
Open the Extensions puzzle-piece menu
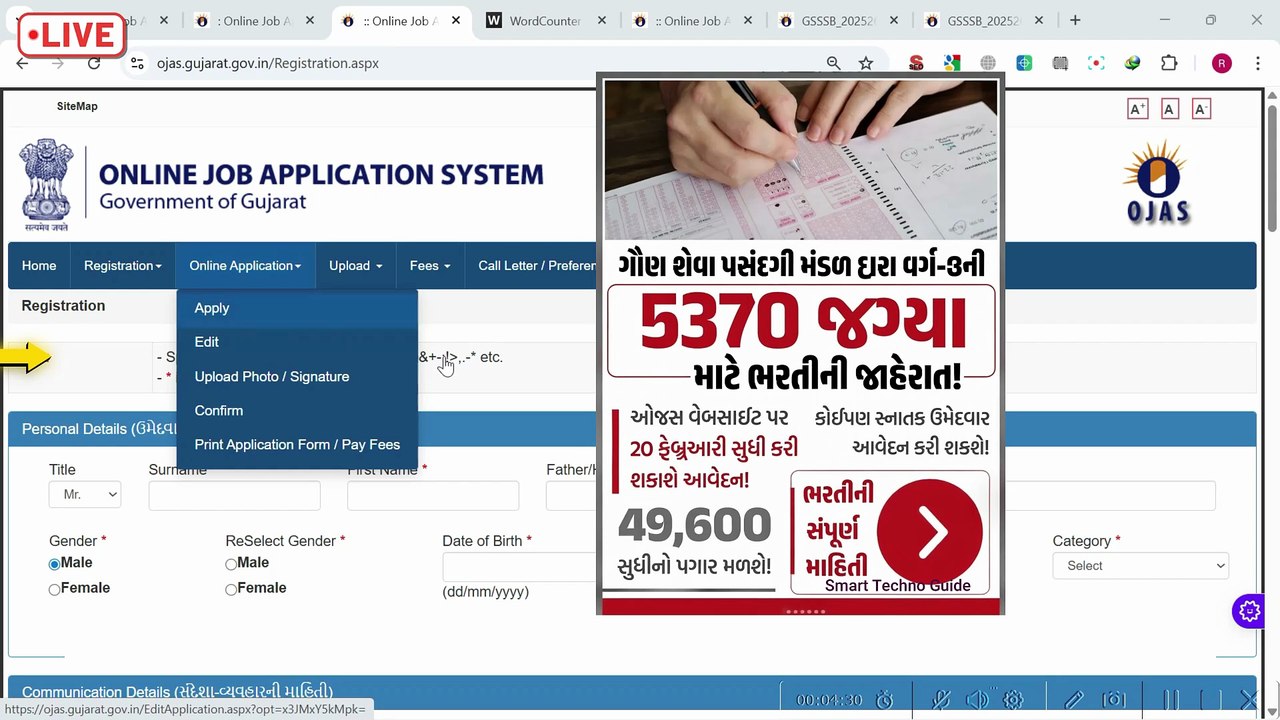tap(1169, 63)
